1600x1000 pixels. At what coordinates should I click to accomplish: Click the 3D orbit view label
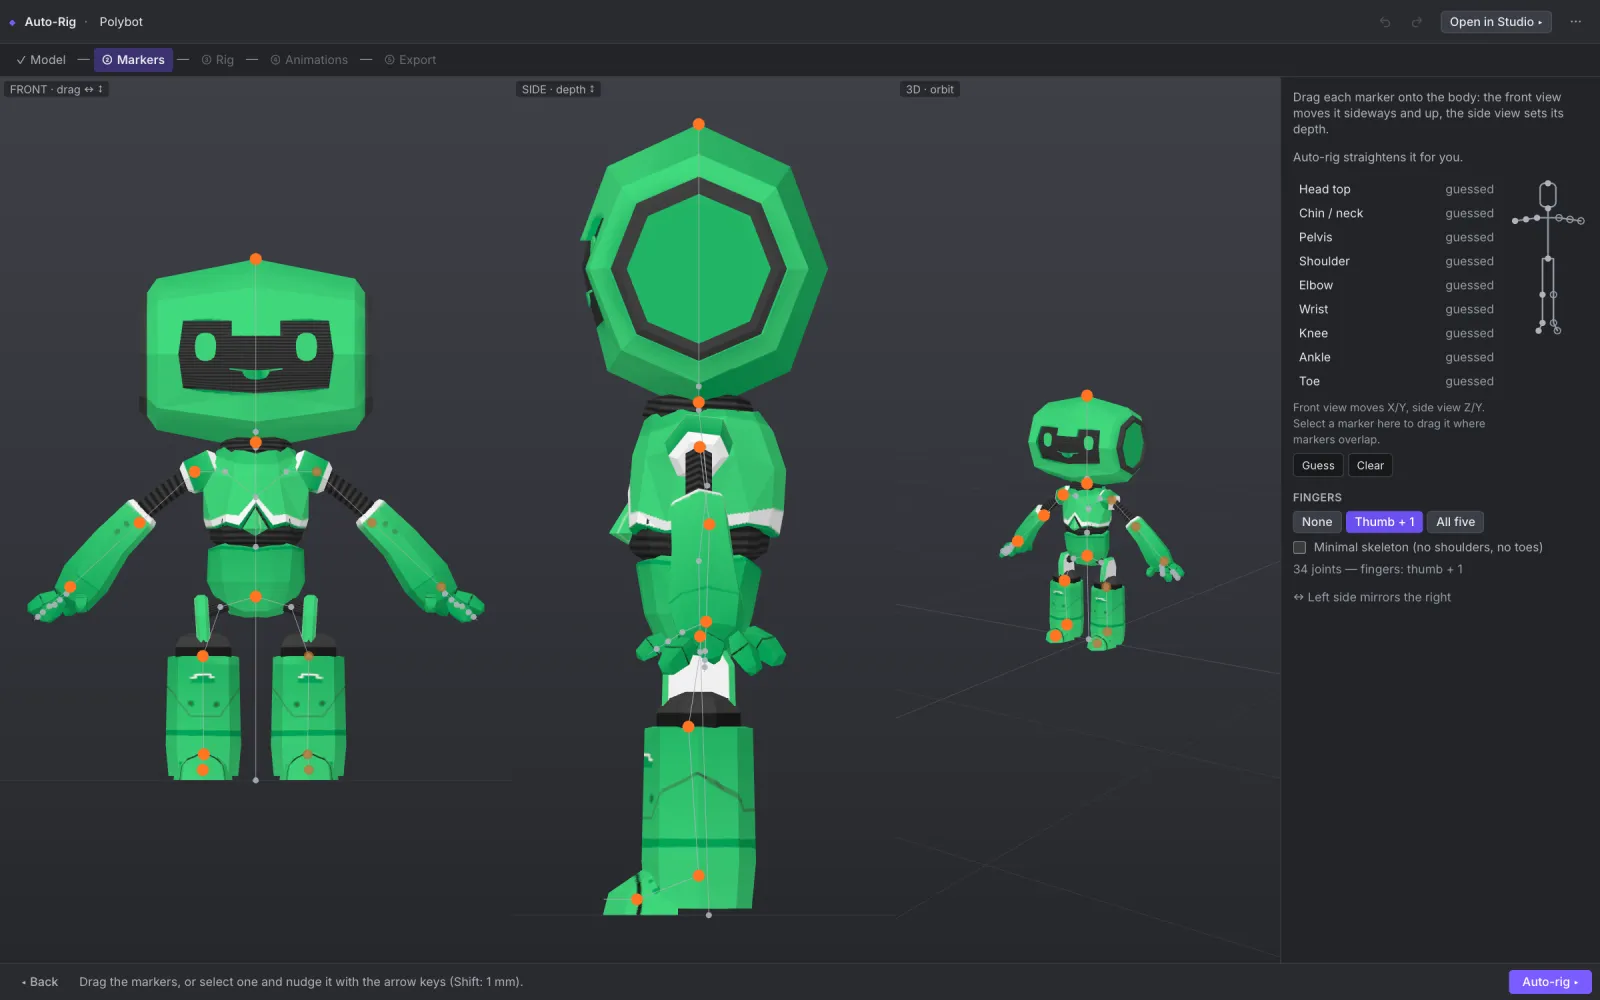click(x=929, y=90)
